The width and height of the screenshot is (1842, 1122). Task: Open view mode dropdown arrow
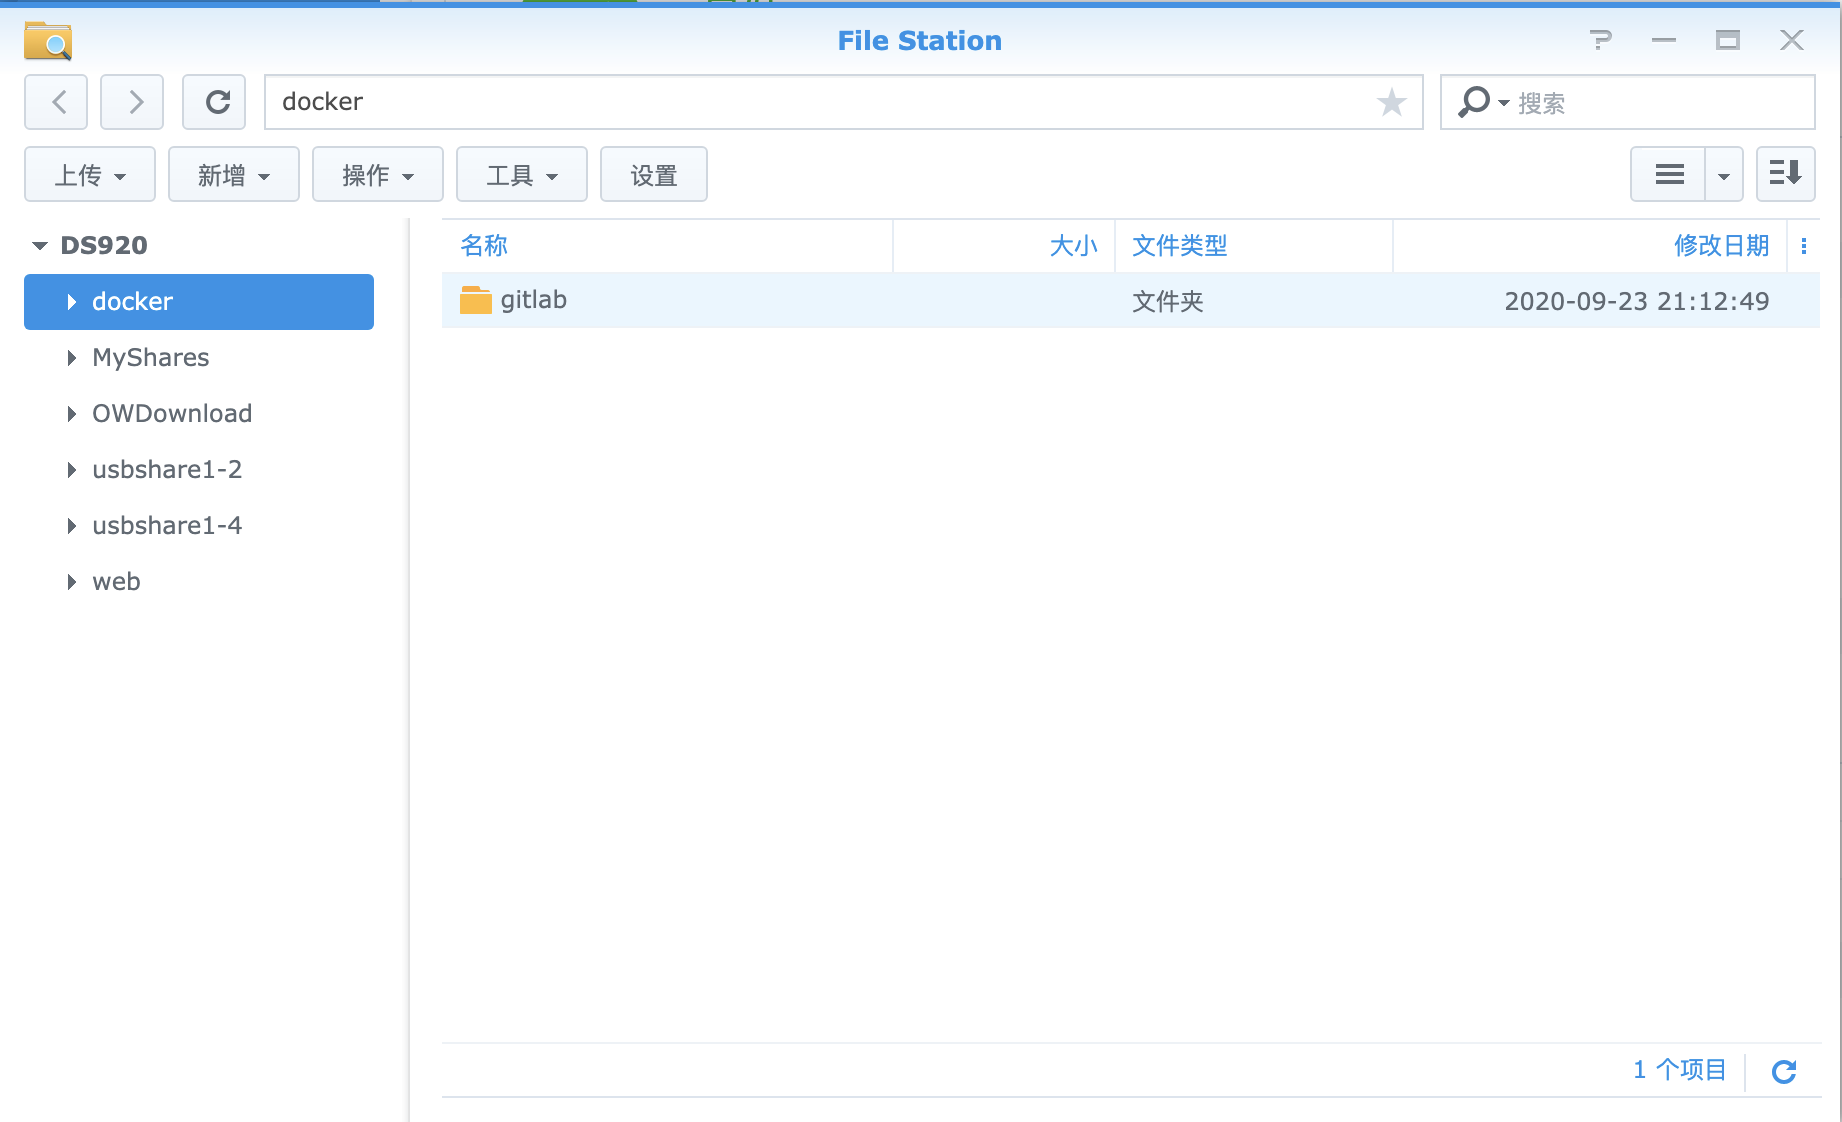pyautogui.click(x=1724, y=175)
